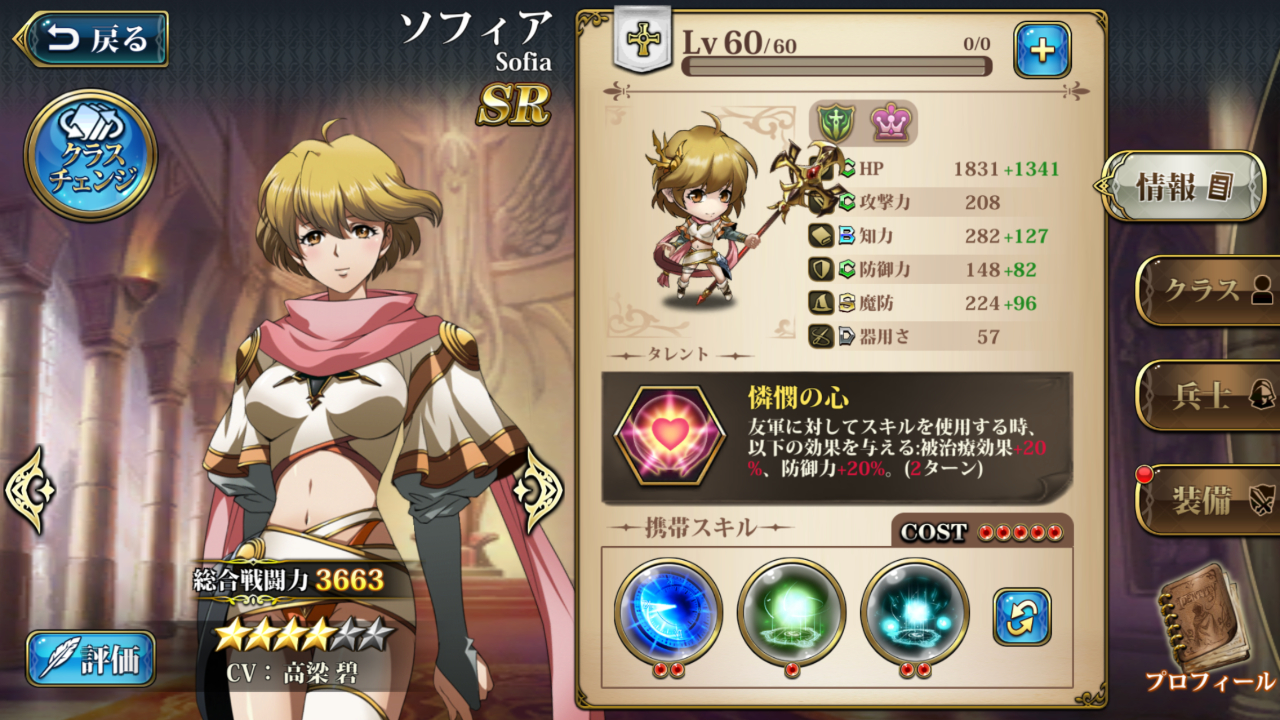1280x720 pixels.
Task: Open the 装備 equipment tab
Action: [x=1208, y=499]
